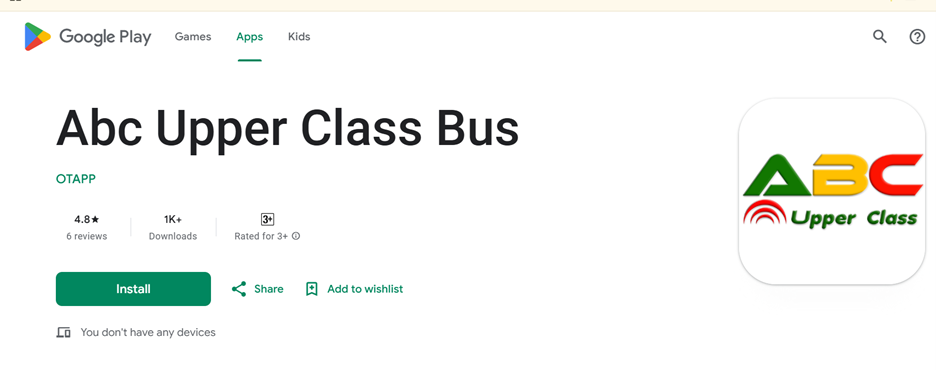This screenshot has width=936, height=370.
Task: Open the search magnifier icon
Action: tap(880, 37)
